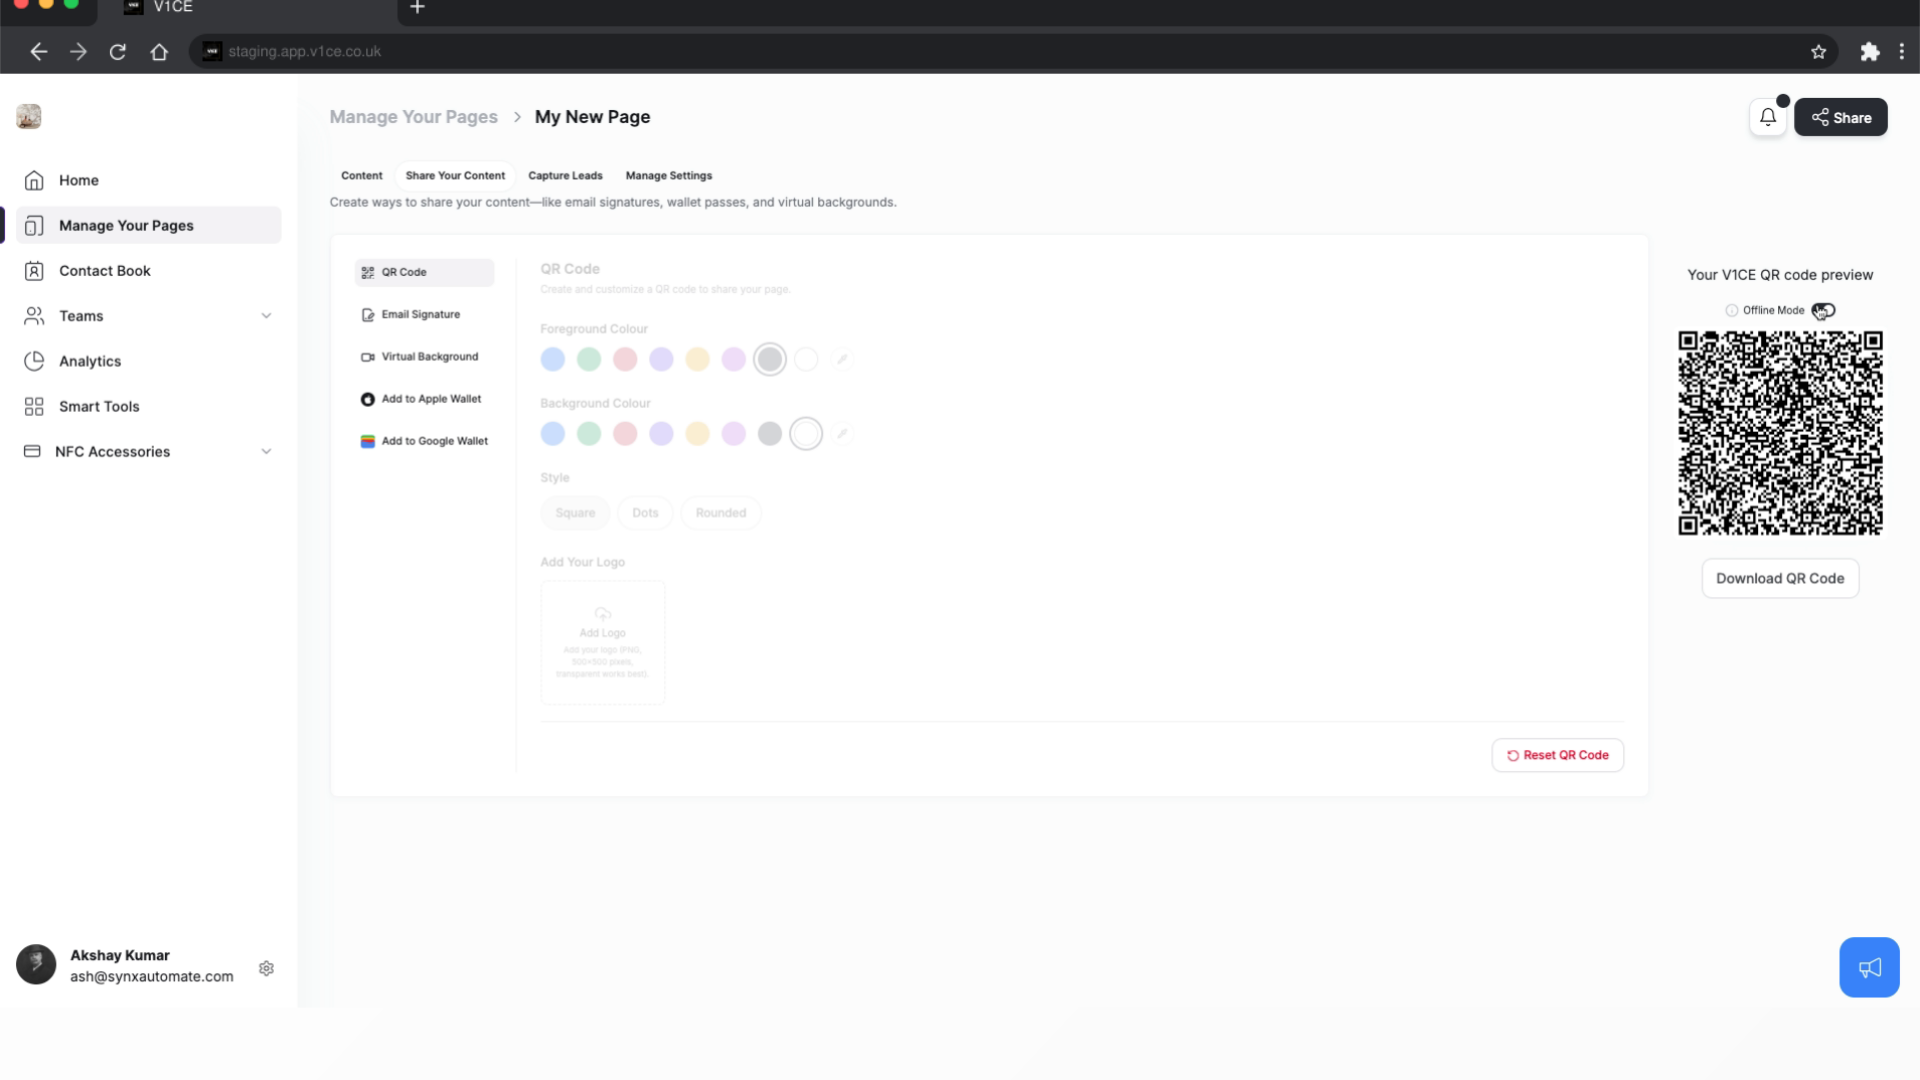Bookmark the page with the star icon

coord(1819,51)
